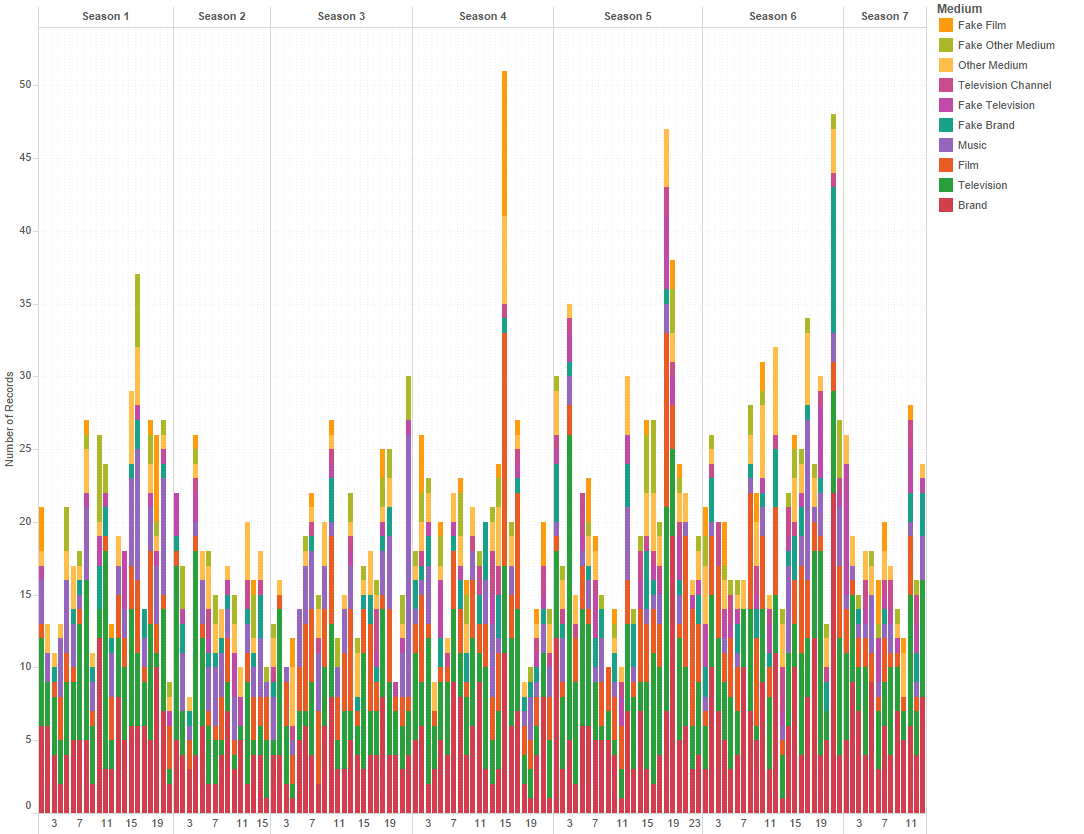Select the Season 6 column header
This screenshot has height=834, width=1084.
(x=773, y=17)
